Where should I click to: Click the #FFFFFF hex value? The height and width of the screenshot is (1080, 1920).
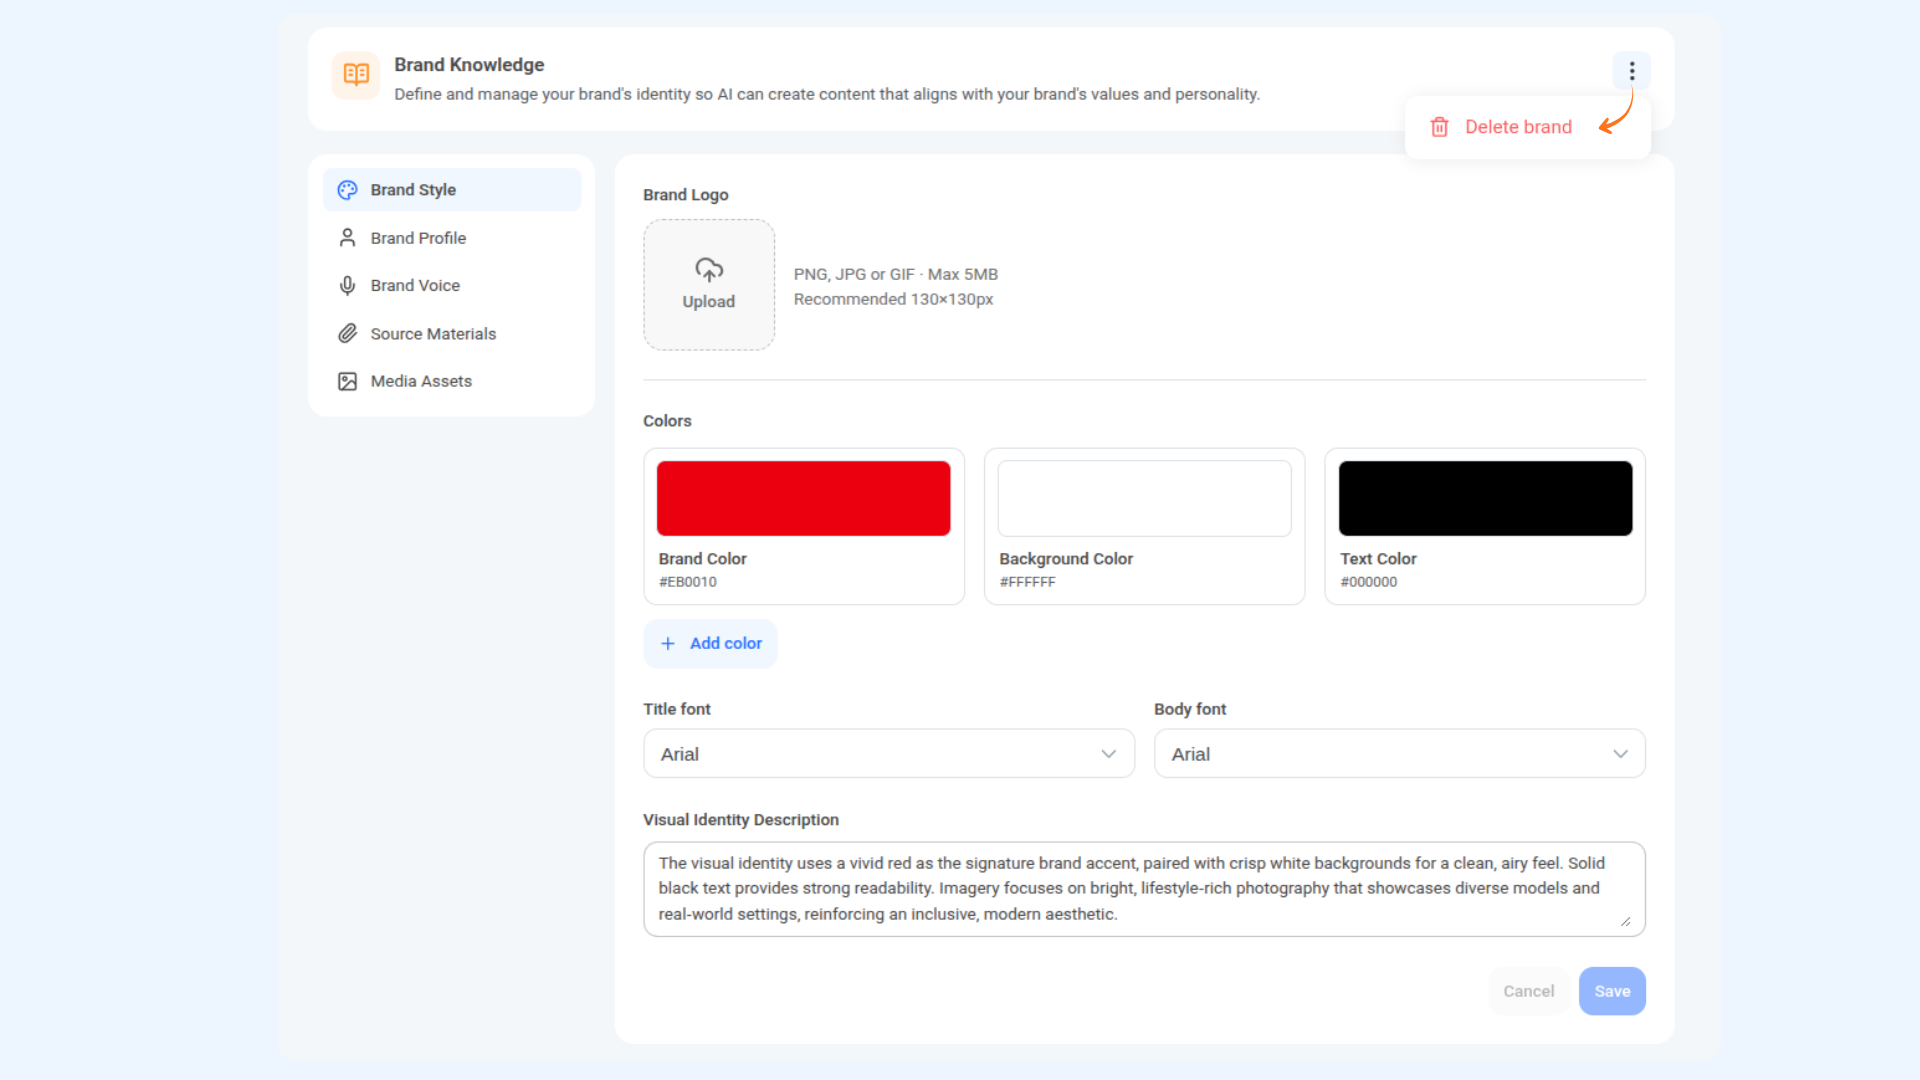[x=1027, y=582]
